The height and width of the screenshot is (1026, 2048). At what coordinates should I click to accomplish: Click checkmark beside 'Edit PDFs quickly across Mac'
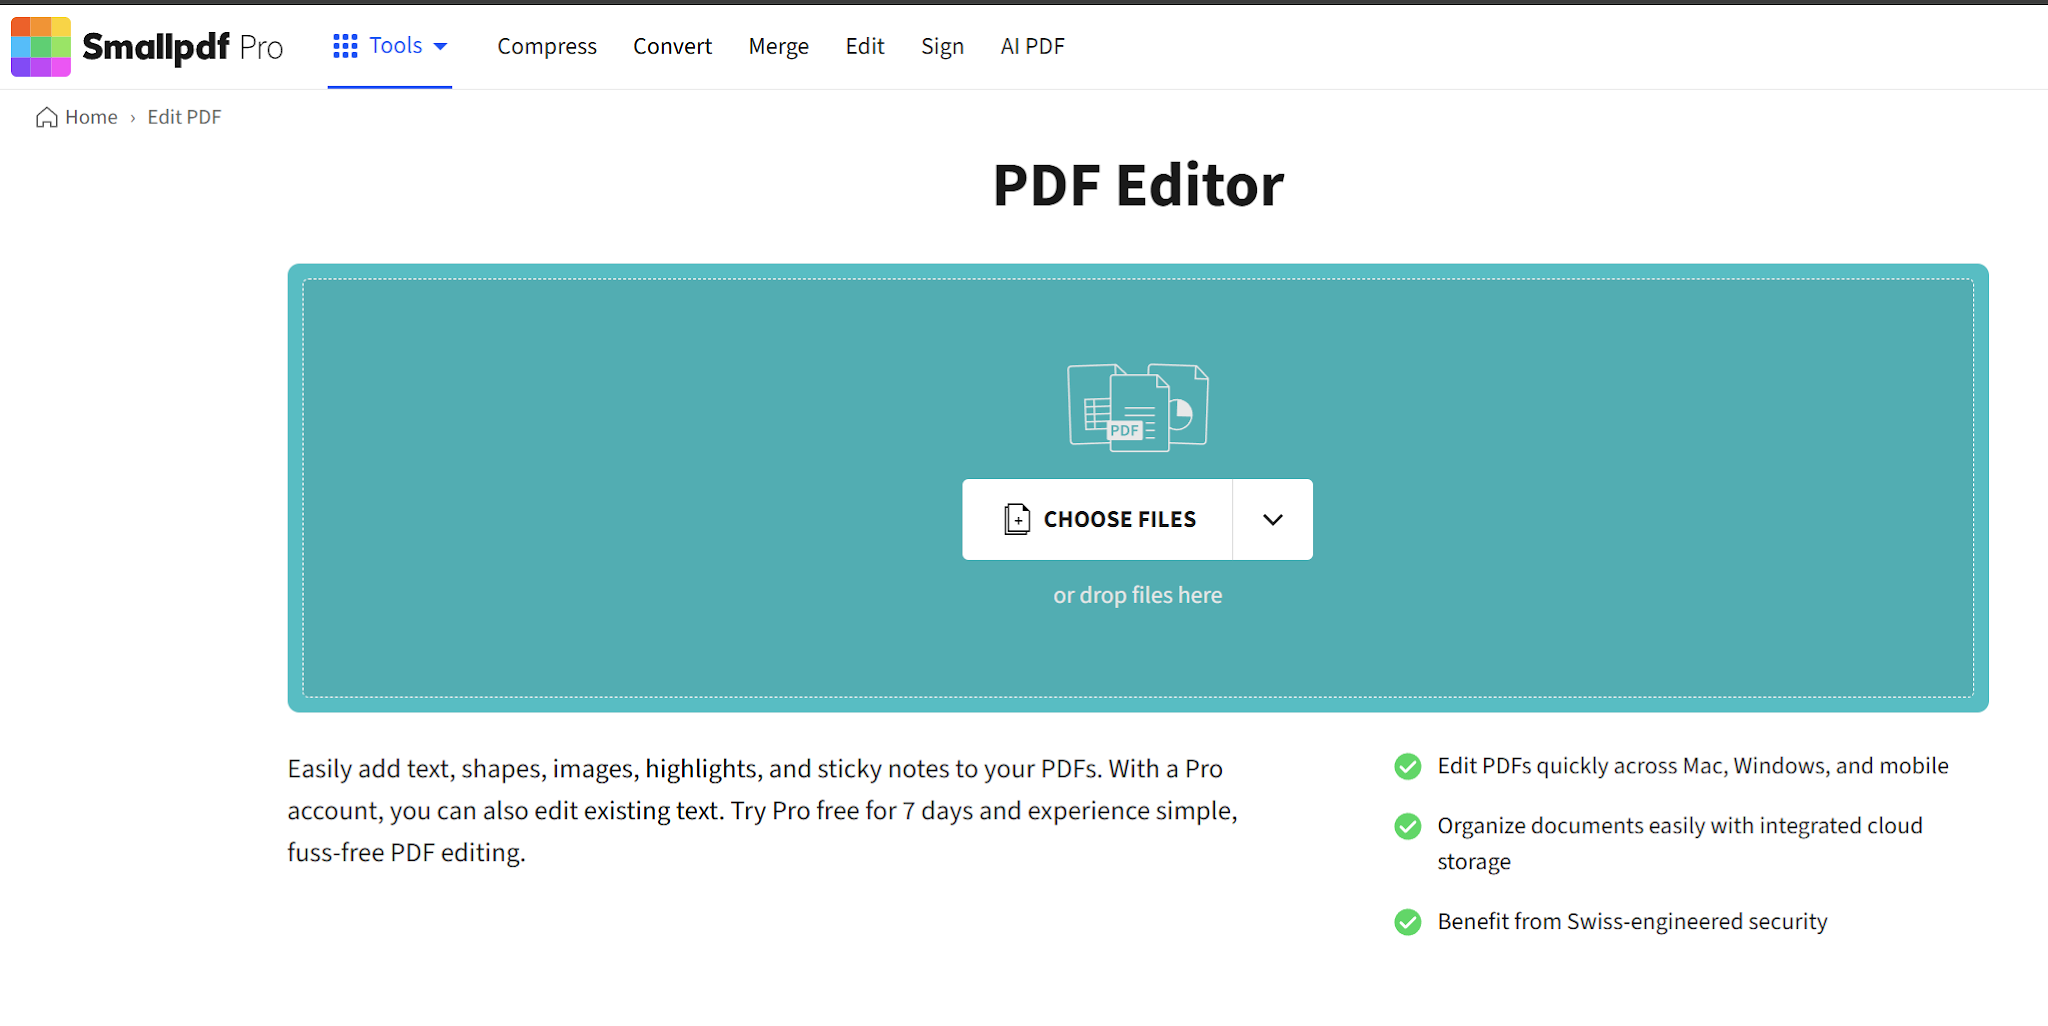coord(1408,766)
